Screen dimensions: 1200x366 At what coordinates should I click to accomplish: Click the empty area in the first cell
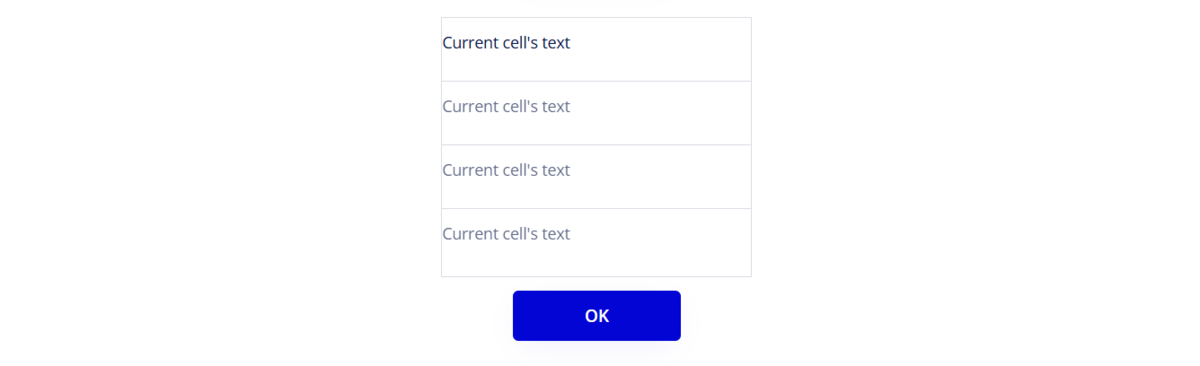pos(661,49)
